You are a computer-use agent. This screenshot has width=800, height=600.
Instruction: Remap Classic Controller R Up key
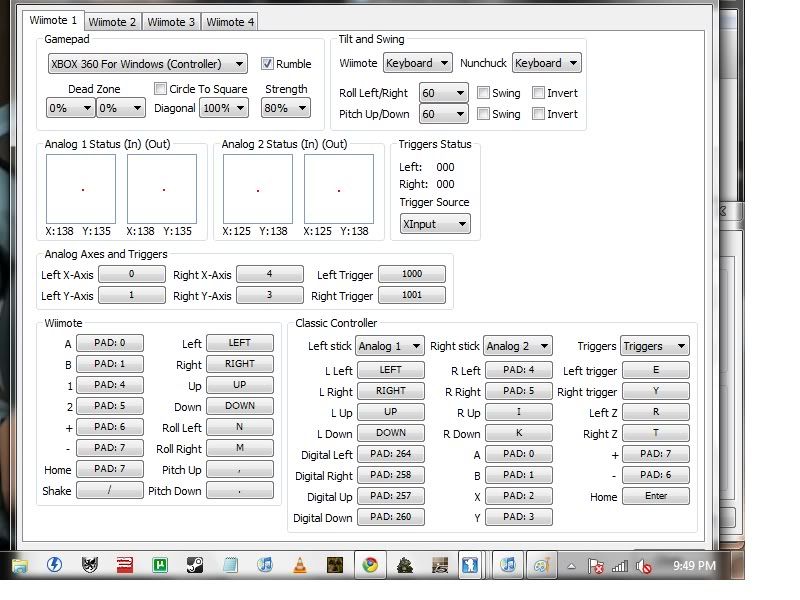519,412
